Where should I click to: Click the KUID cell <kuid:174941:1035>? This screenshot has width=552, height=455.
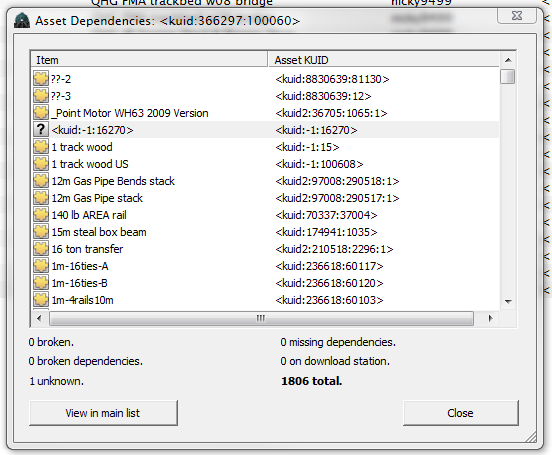point(326,232)
